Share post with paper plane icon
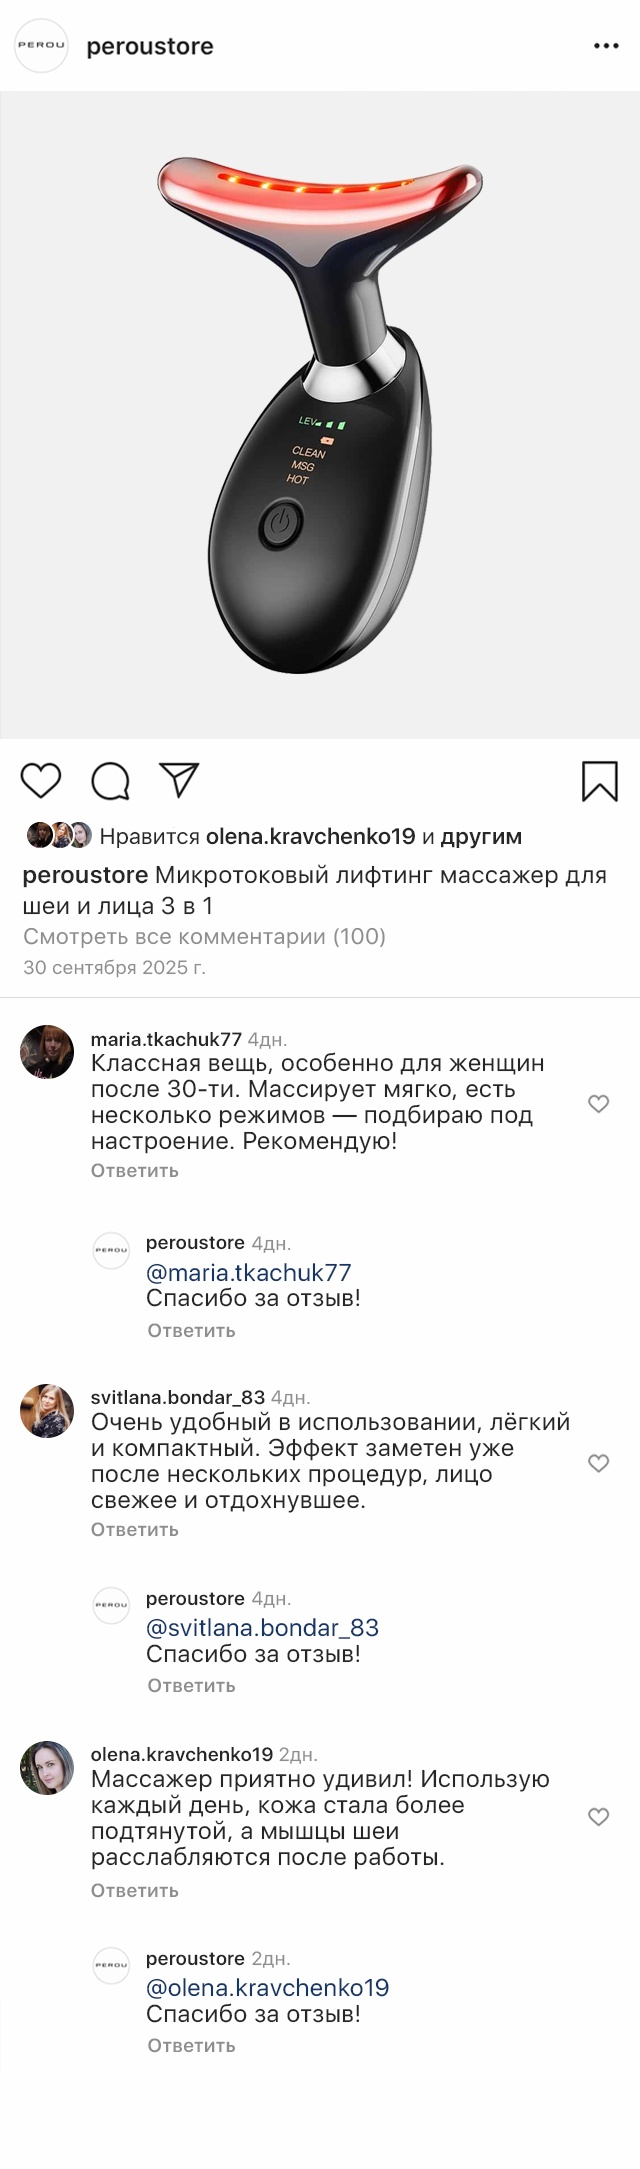 [179, 780]
